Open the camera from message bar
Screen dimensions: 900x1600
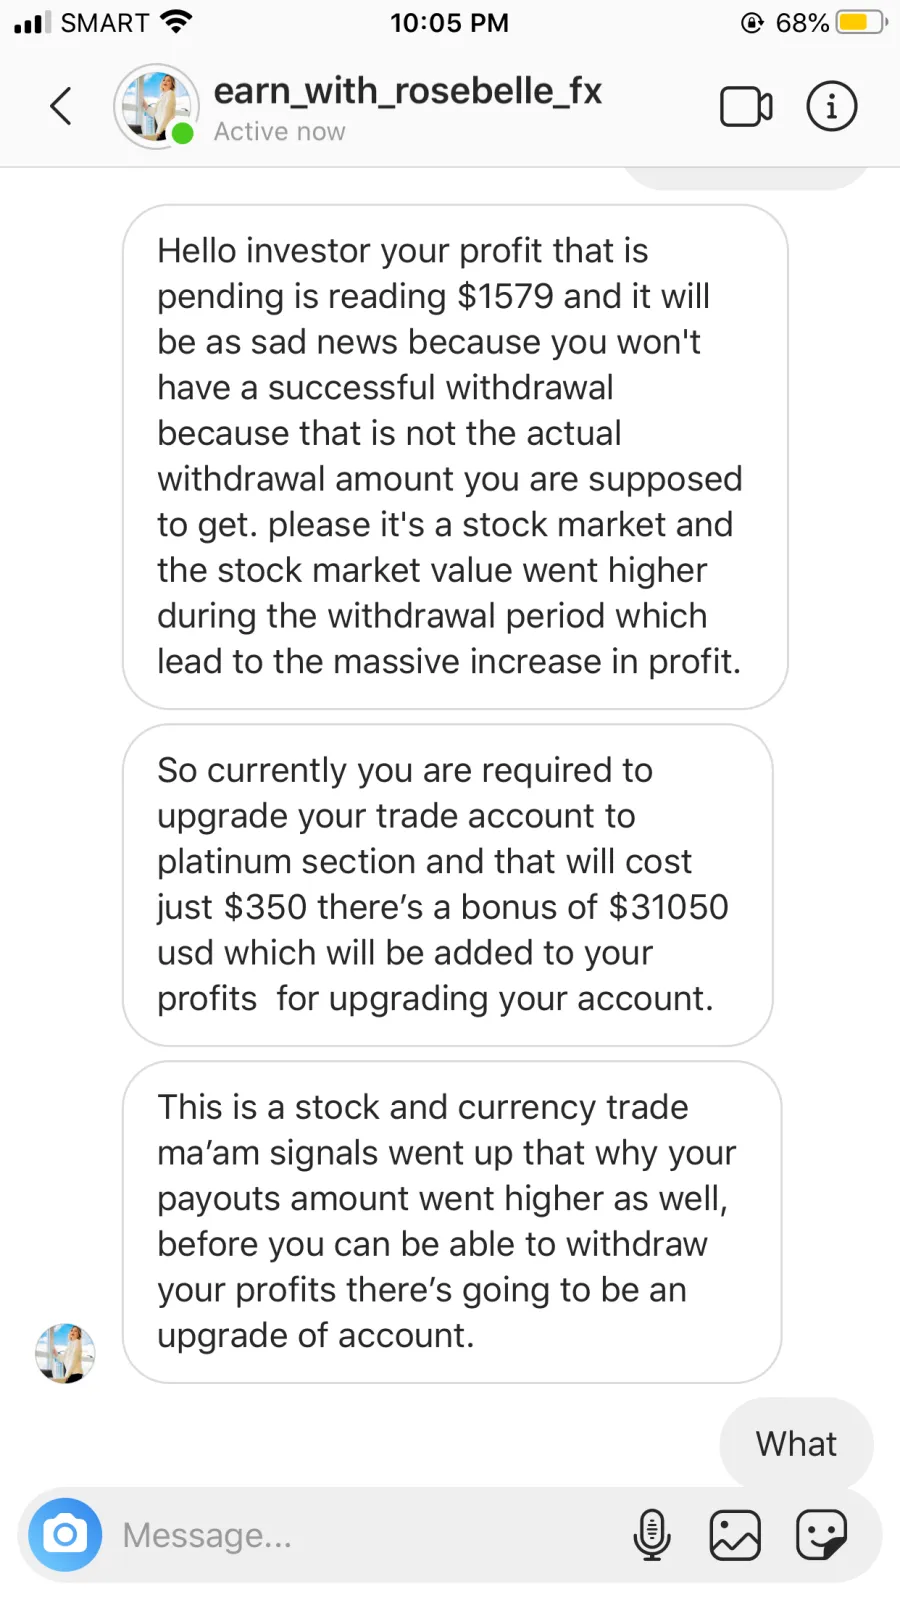click(65, 1534)
